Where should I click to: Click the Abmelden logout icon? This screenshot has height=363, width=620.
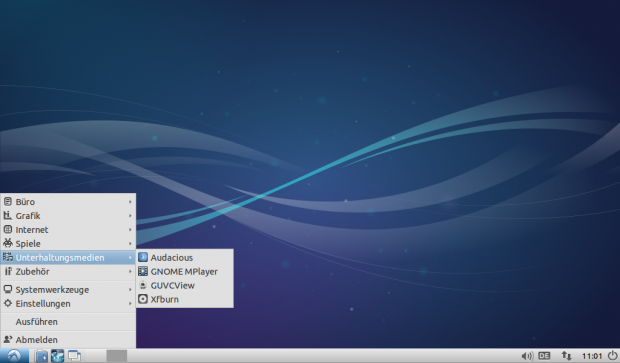(x=8, y=340)
